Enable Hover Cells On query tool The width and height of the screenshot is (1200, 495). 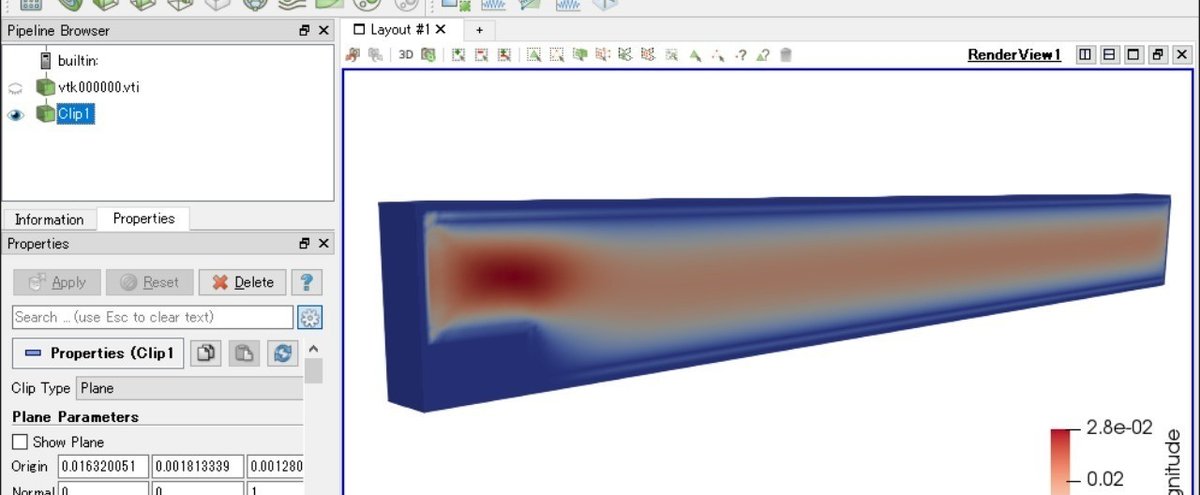click(762, 55)
